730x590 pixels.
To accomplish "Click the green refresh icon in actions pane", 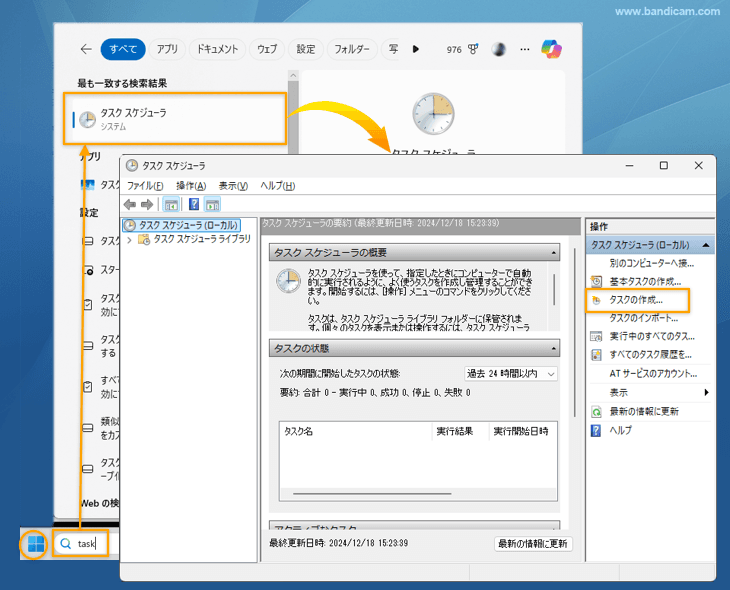I will (596, 412).
